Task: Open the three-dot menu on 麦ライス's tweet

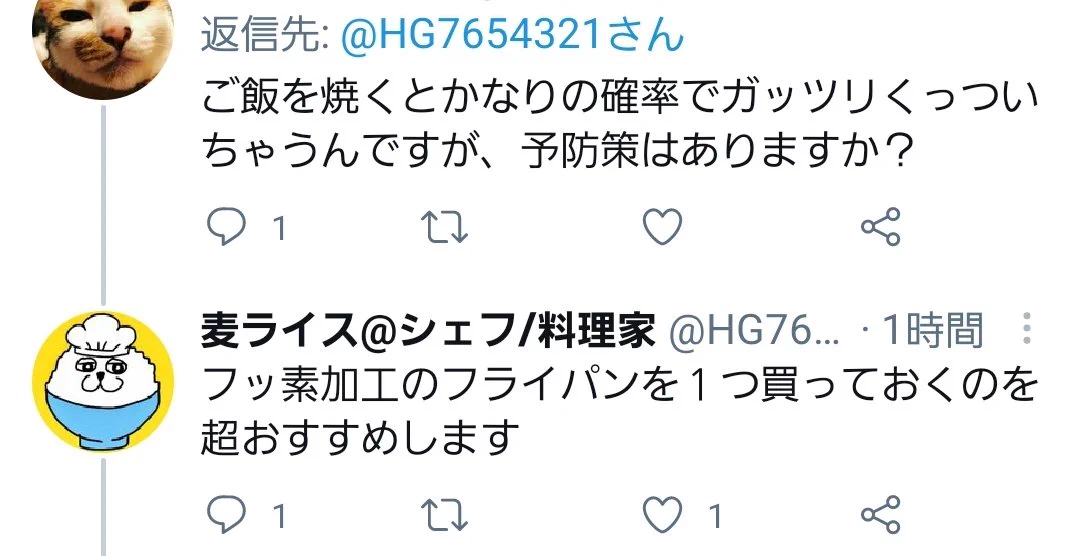Action: click(1026, 329)
